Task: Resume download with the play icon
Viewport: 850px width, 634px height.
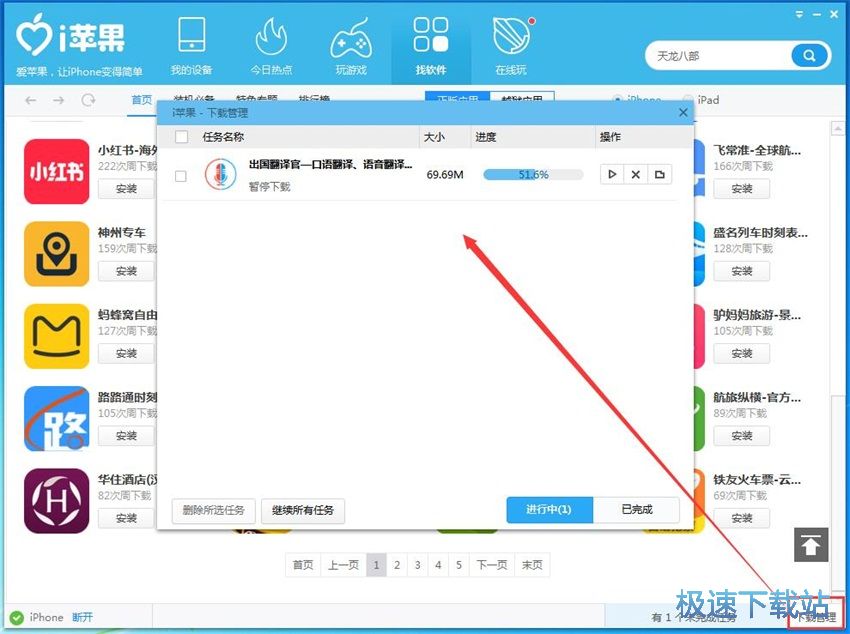Action: (612, 174)
